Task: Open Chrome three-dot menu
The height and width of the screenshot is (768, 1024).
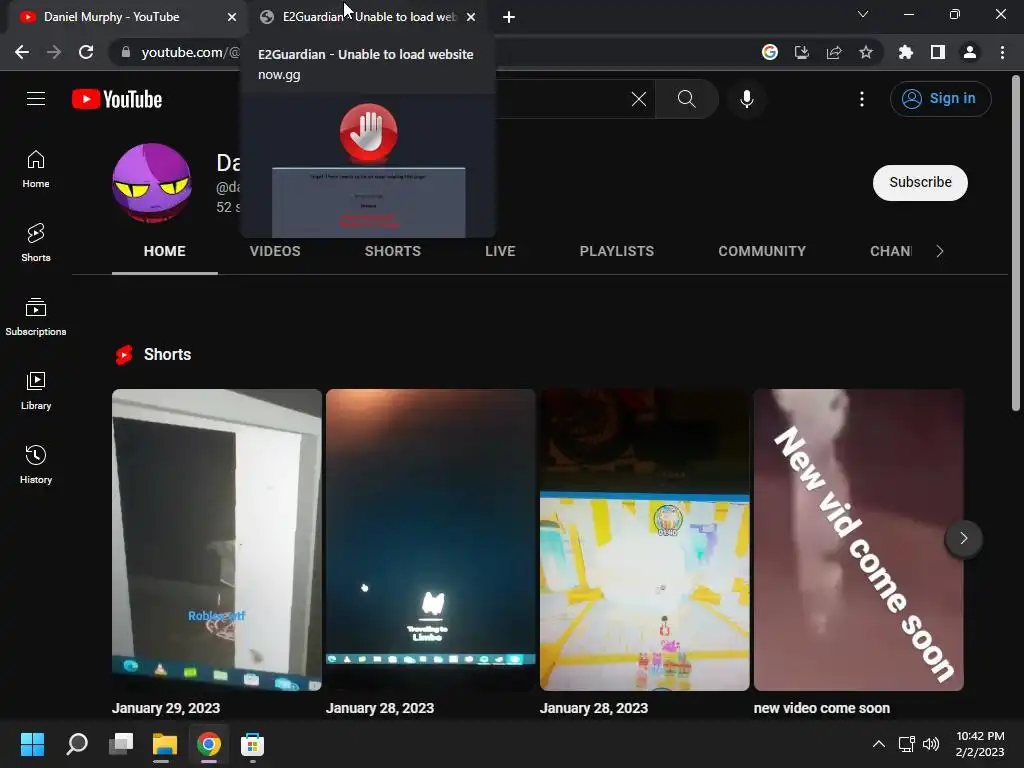Action: click(x=1002, y=52)
